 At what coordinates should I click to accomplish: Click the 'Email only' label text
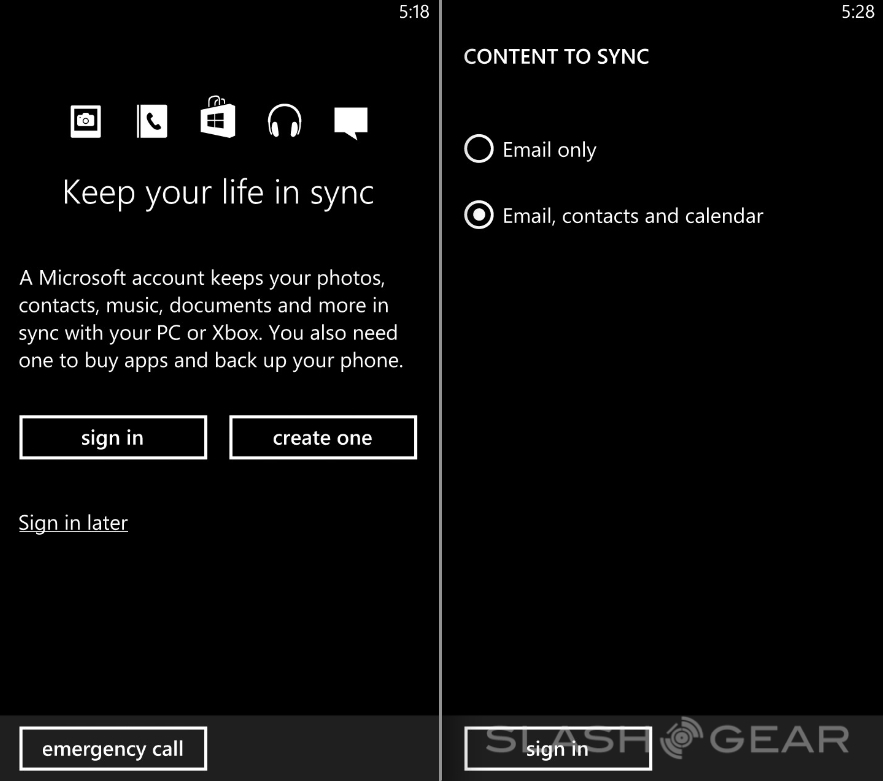549,150
